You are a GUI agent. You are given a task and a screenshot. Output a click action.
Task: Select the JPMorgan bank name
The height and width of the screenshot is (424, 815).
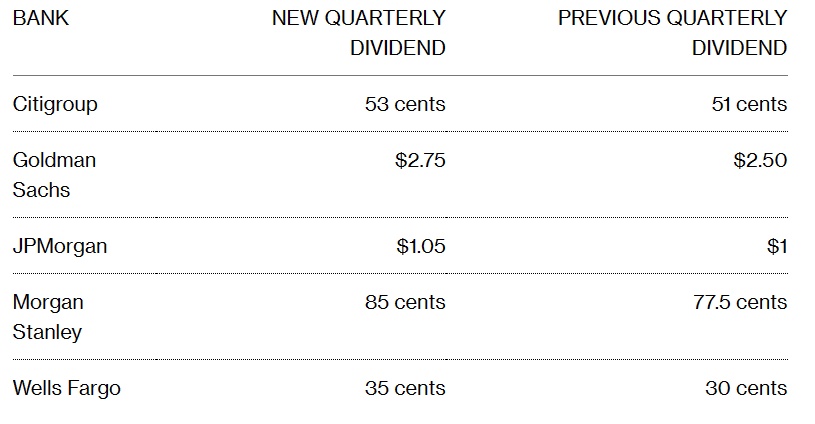click(60, 246)
